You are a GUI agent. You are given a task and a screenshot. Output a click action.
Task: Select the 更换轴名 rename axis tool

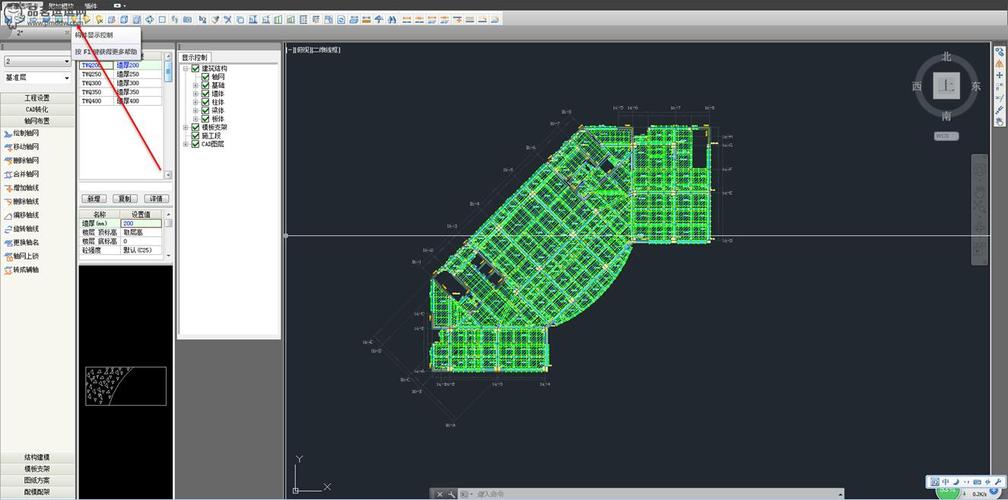(22, 242)
